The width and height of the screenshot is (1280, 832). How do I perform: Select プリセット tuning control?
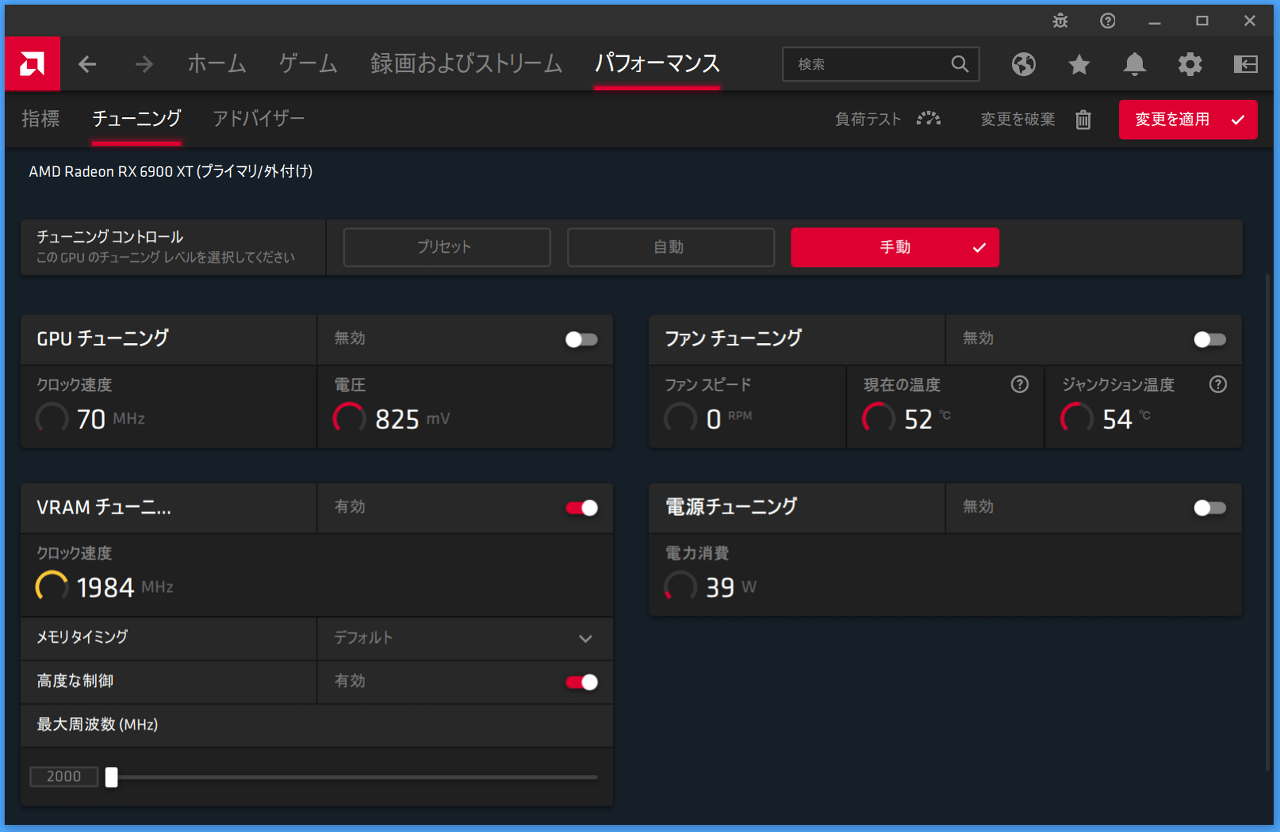pos(447,247)
